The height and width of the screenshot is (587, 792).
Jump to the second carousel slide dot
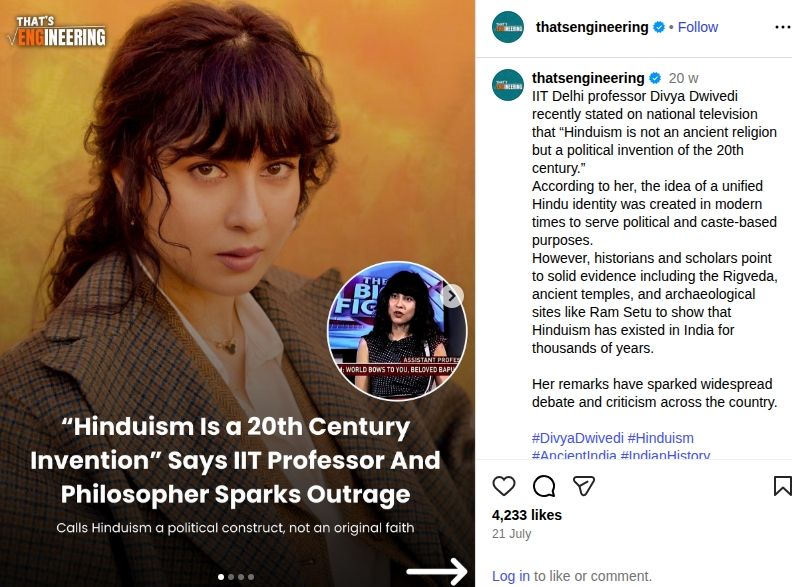[x=231, y=577]
